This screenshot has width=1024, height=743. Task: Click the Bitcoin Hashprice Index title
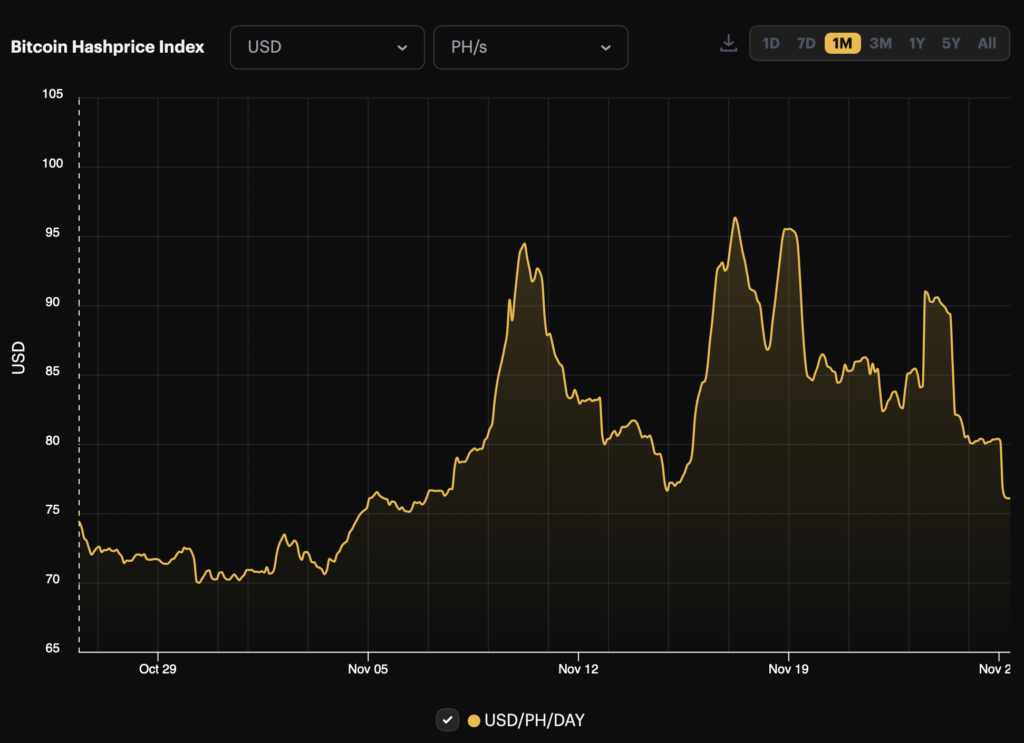point(108,48)
